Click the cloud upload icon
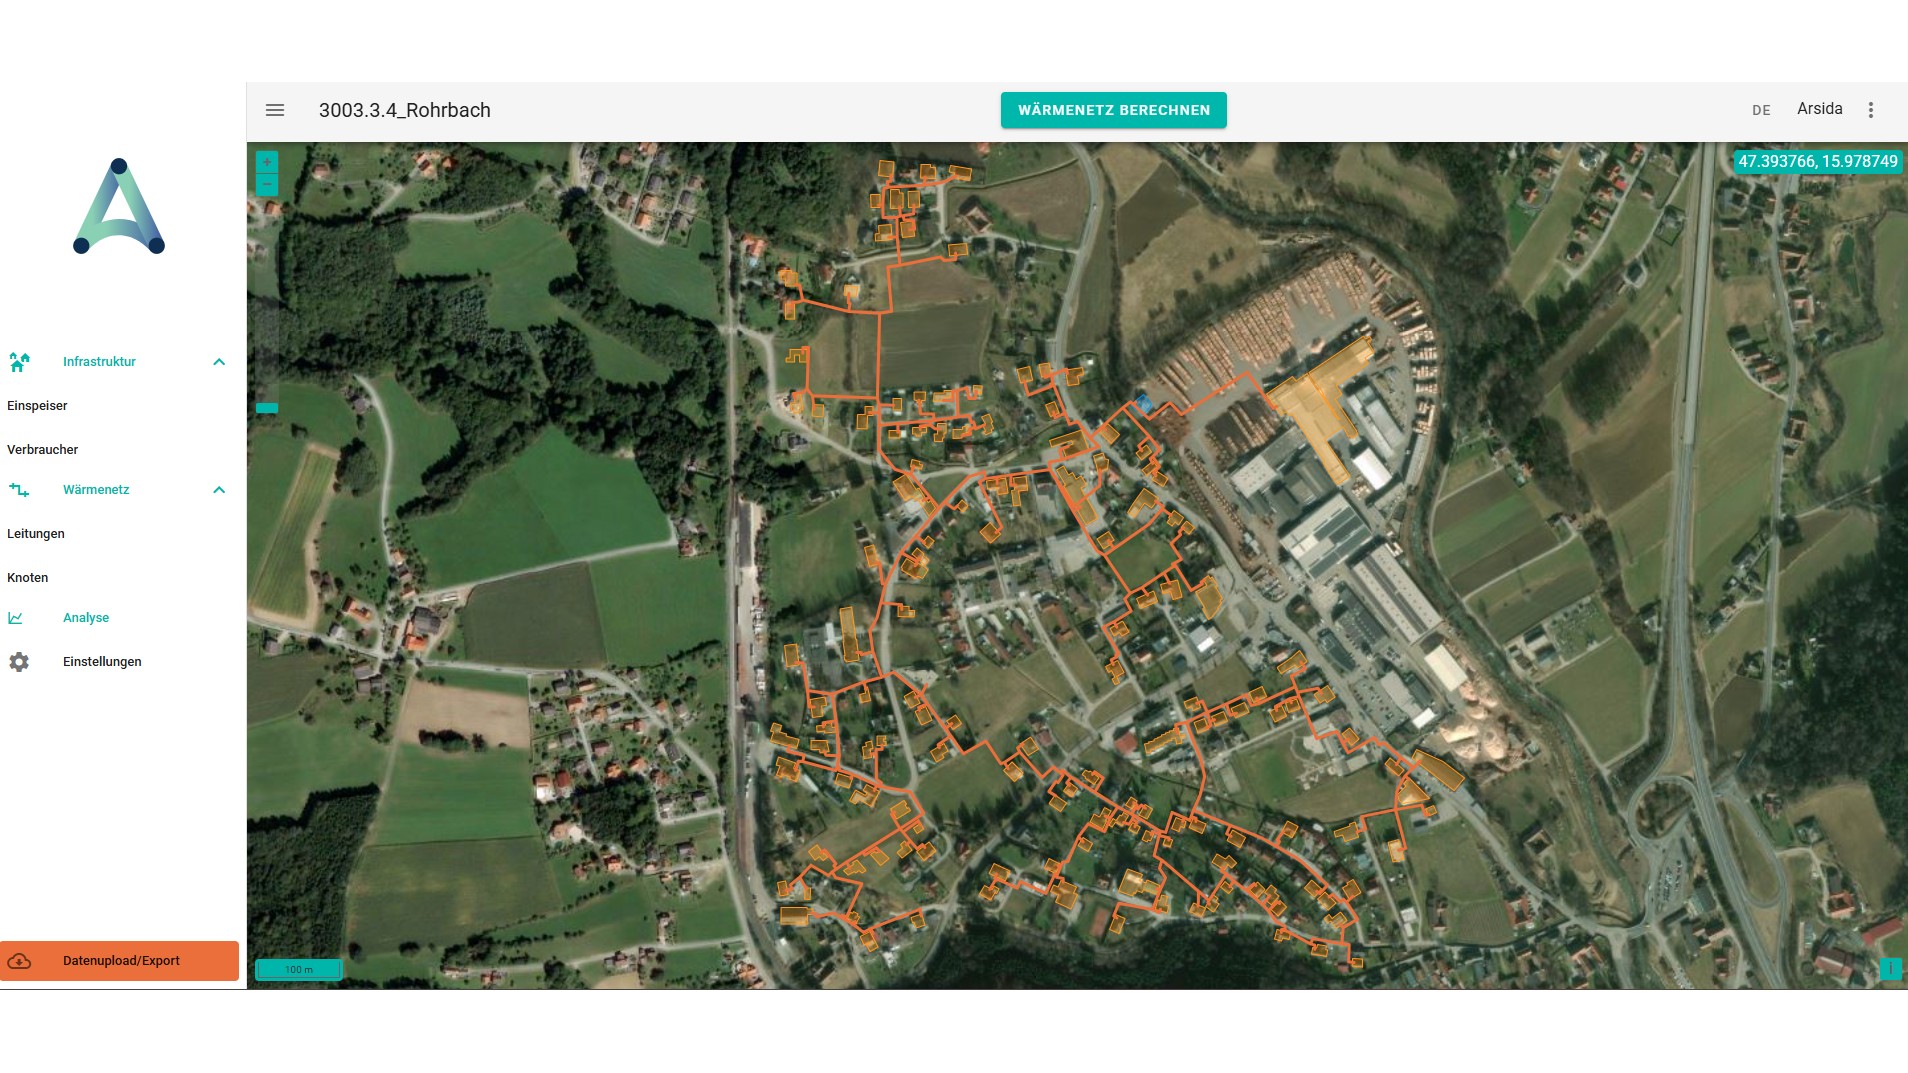 point(19,961)
